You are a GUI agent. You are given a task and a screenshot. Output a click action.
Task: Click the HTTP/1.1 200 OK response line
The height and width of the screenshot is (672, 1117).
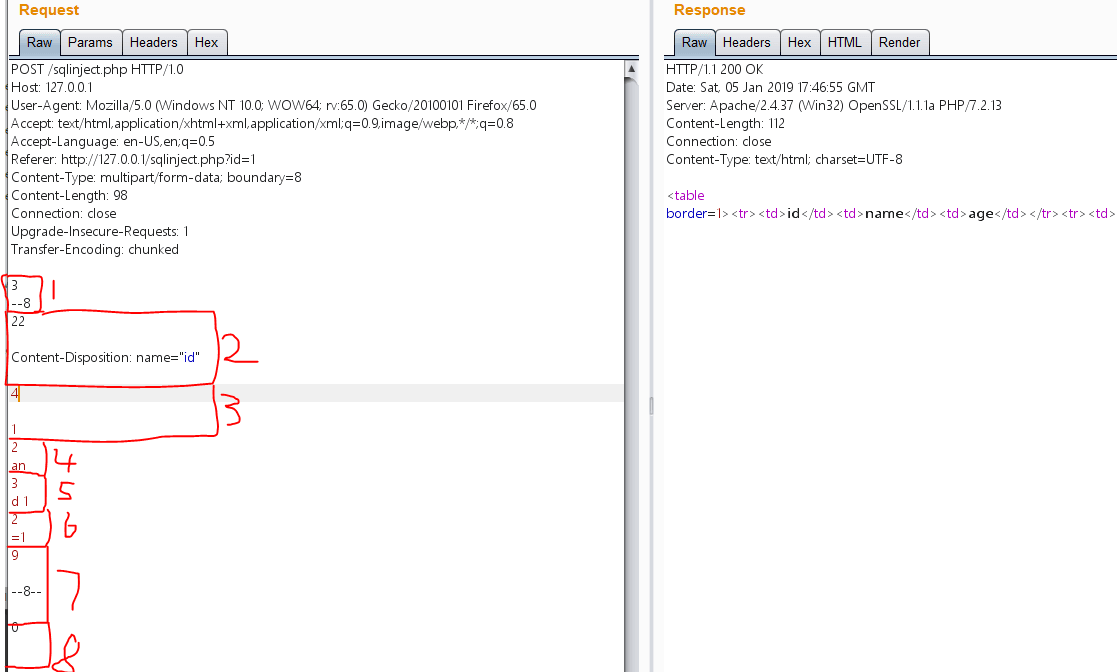[x=714, y=70]
